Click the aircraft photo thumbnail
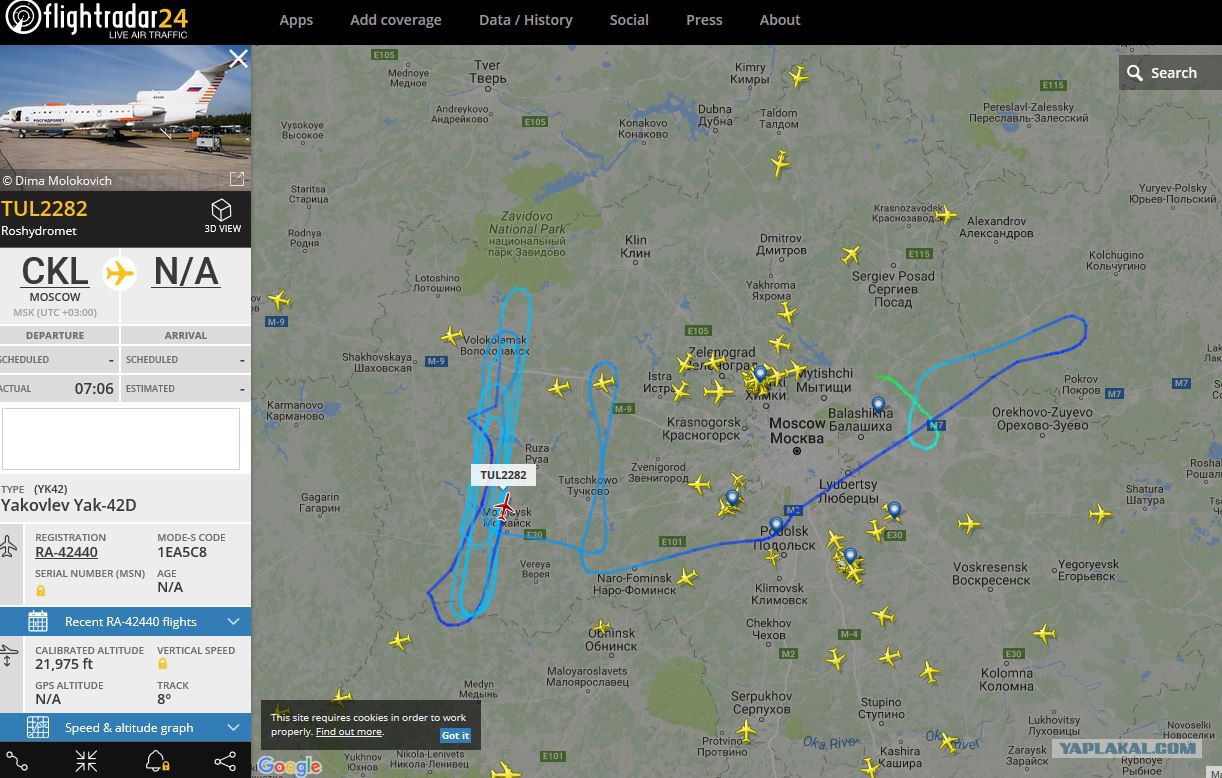The image size is (1222, 778). tap(125, 117)
